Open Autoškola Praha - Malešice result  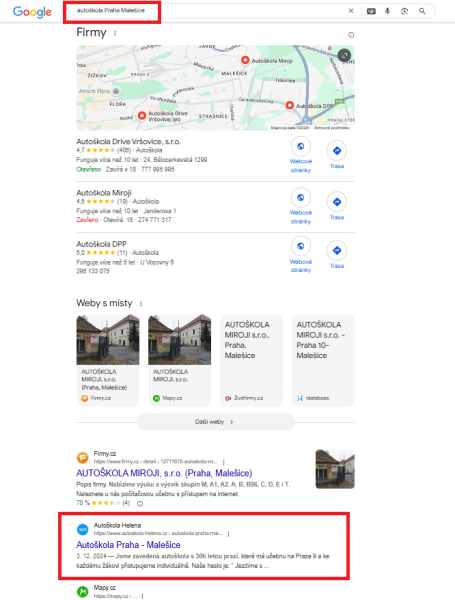tap(128, 545)
